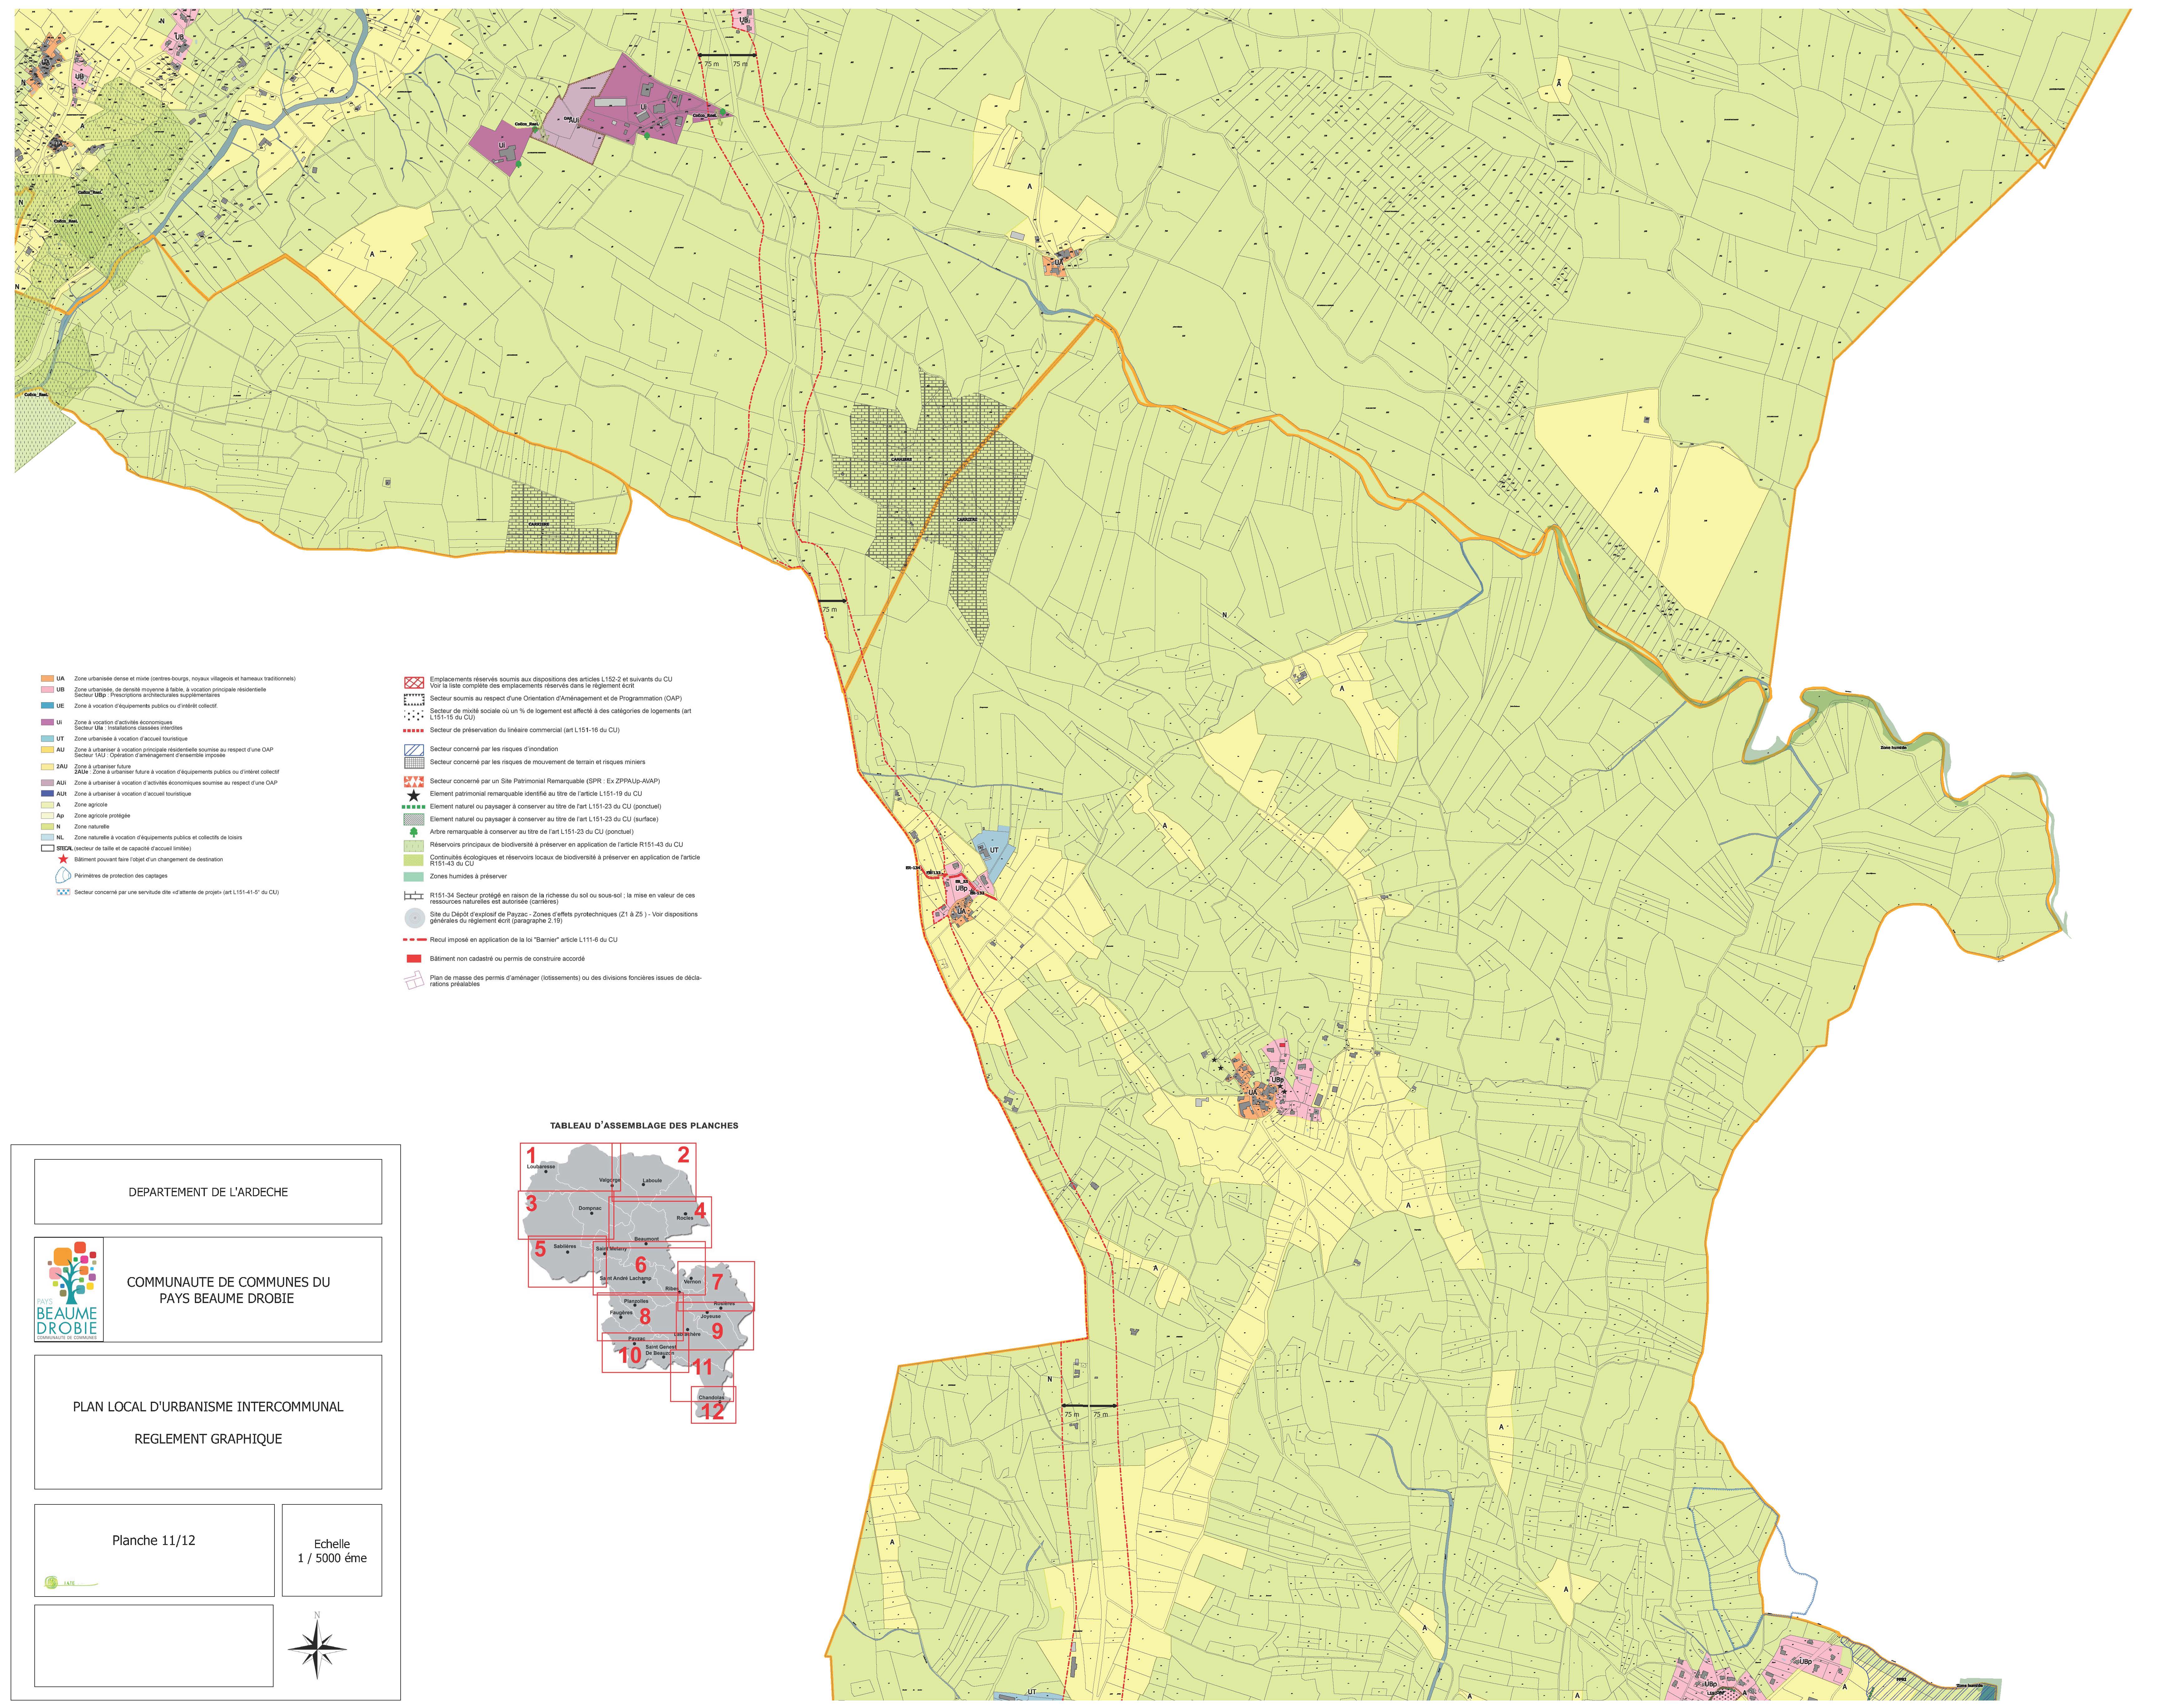2158x1708 pixels.
Task: Click the carrières R151-34 bracket symbol
Action: coord(414,896)
